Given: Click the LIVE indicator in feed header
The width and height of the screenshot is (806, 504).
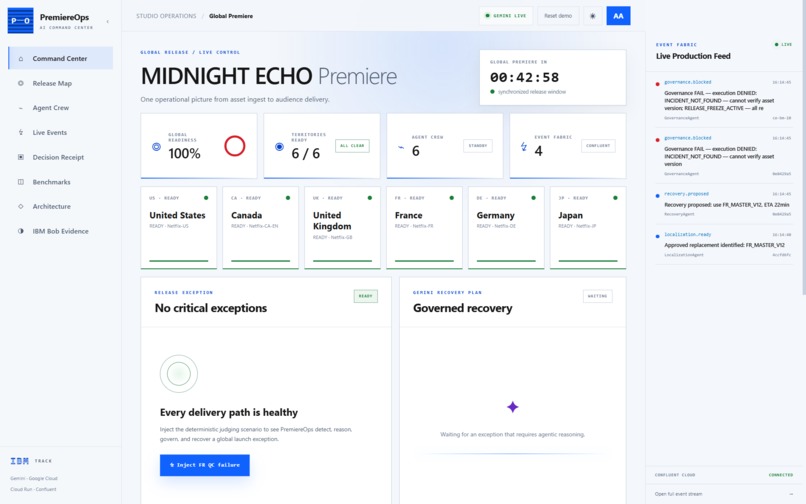Looking at the screenshot, I should click(x=783, y=45).
